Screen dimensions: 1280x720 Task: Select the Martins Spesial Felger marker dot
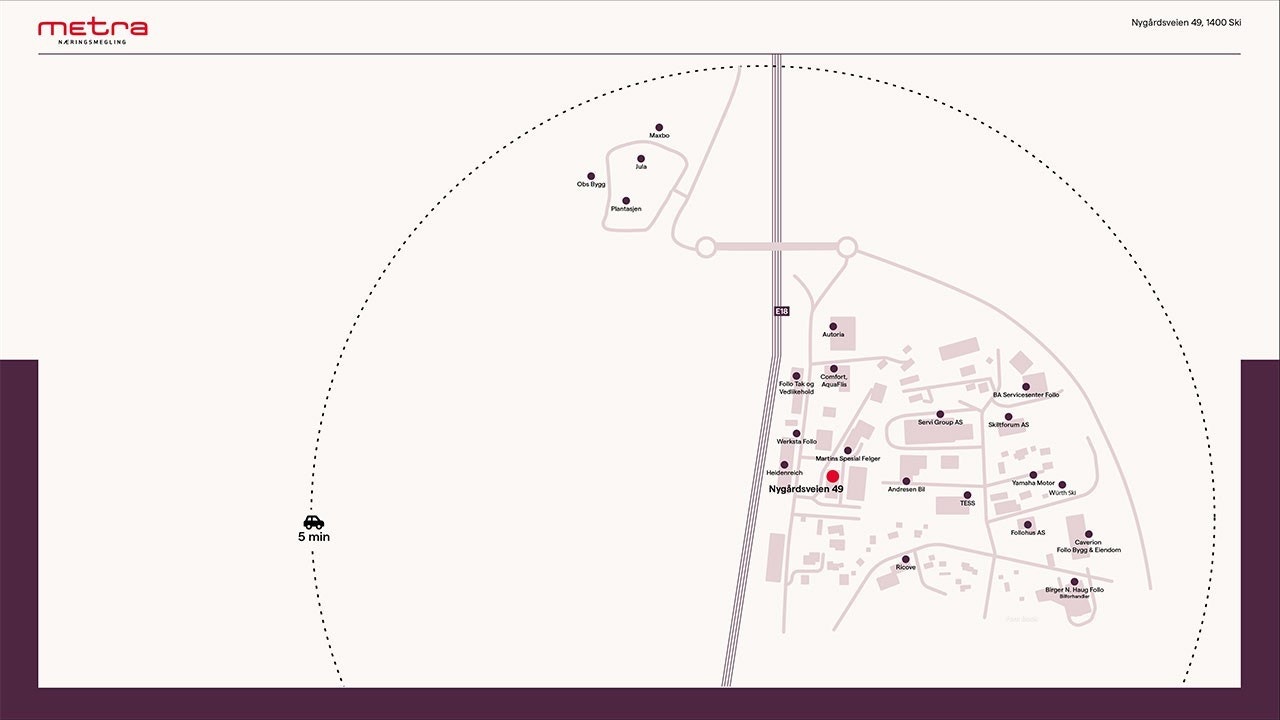click(x=848, y=450)
